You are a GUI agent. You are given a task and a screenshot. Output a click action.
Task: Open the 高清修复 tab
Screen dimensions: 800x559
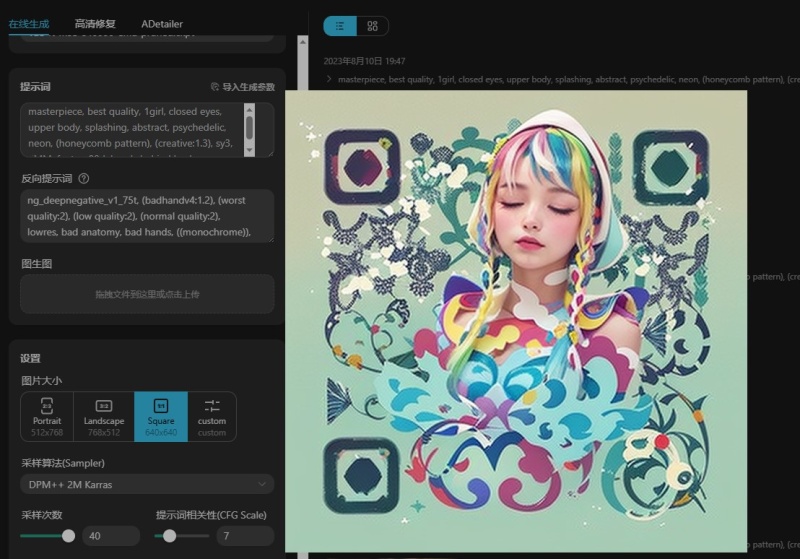click(x=95, y=24)
